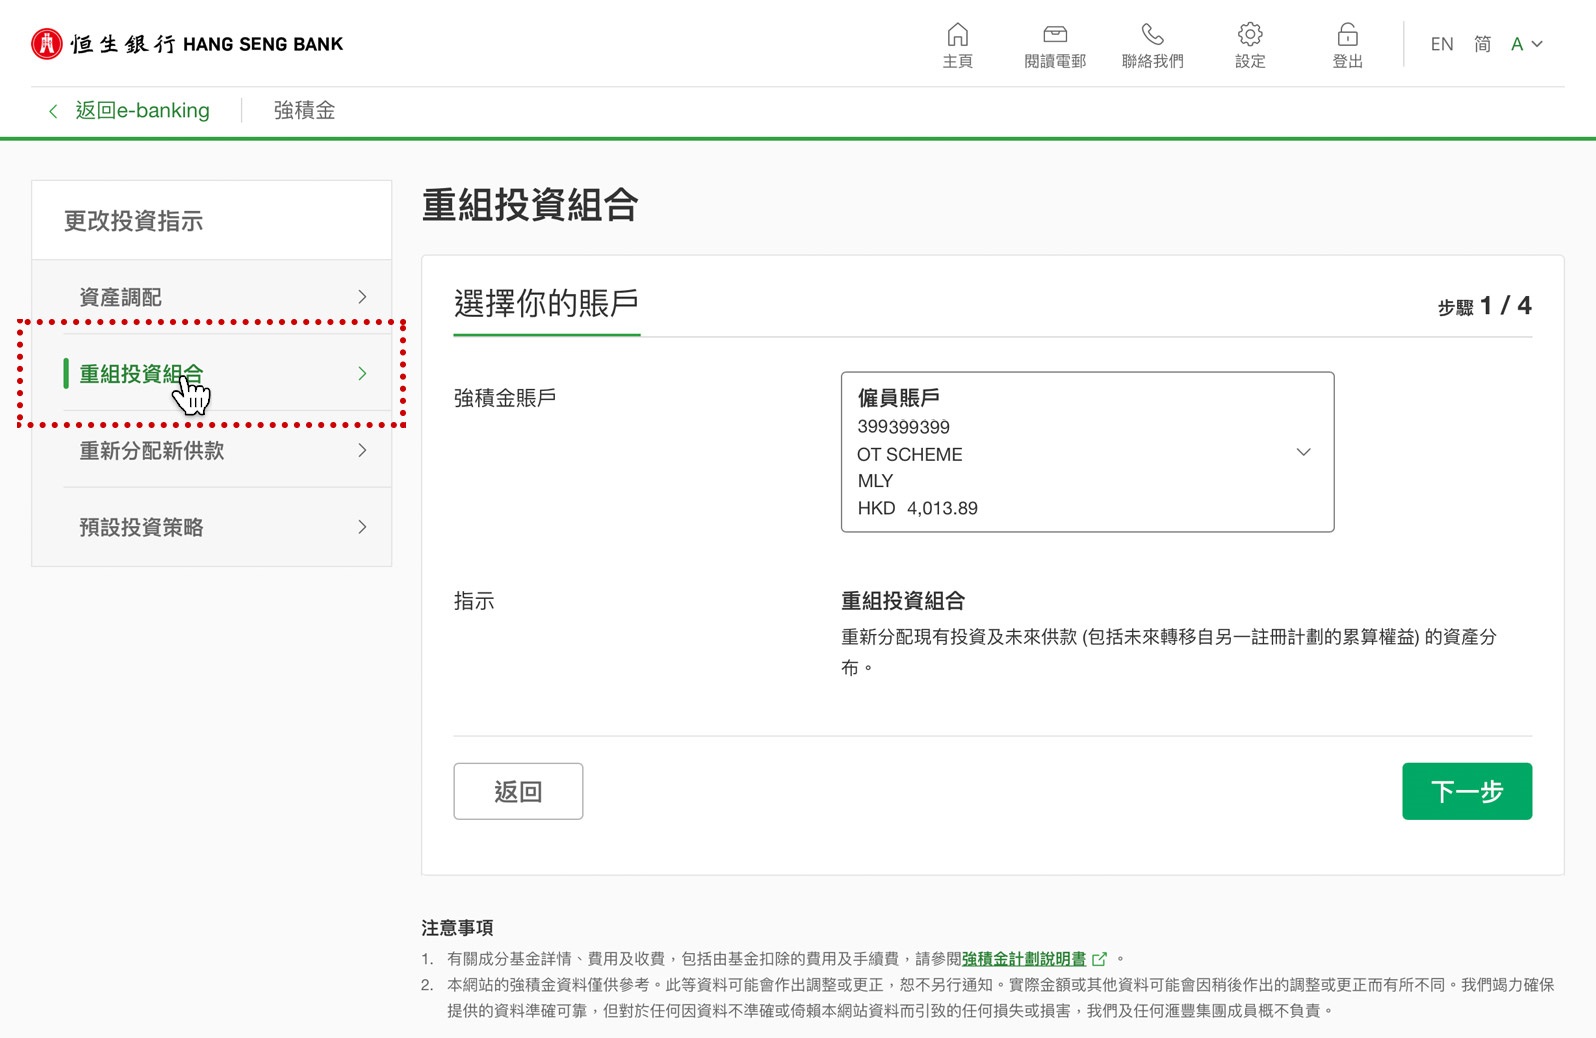This screenshot has width=1596, height=1038.
Task: Open 預設投資策略 sidebar item
Action: tap(141, 527)
